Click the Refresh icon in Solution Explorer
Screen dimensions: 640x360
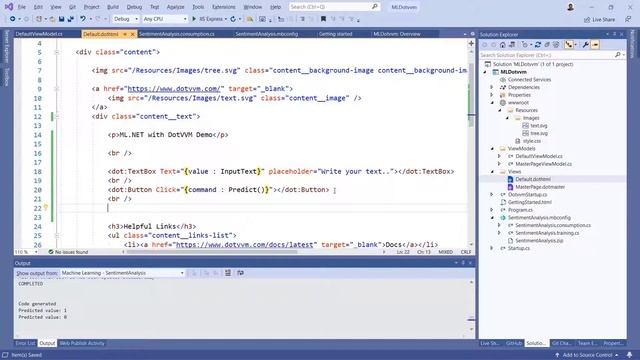coord(538,45)
